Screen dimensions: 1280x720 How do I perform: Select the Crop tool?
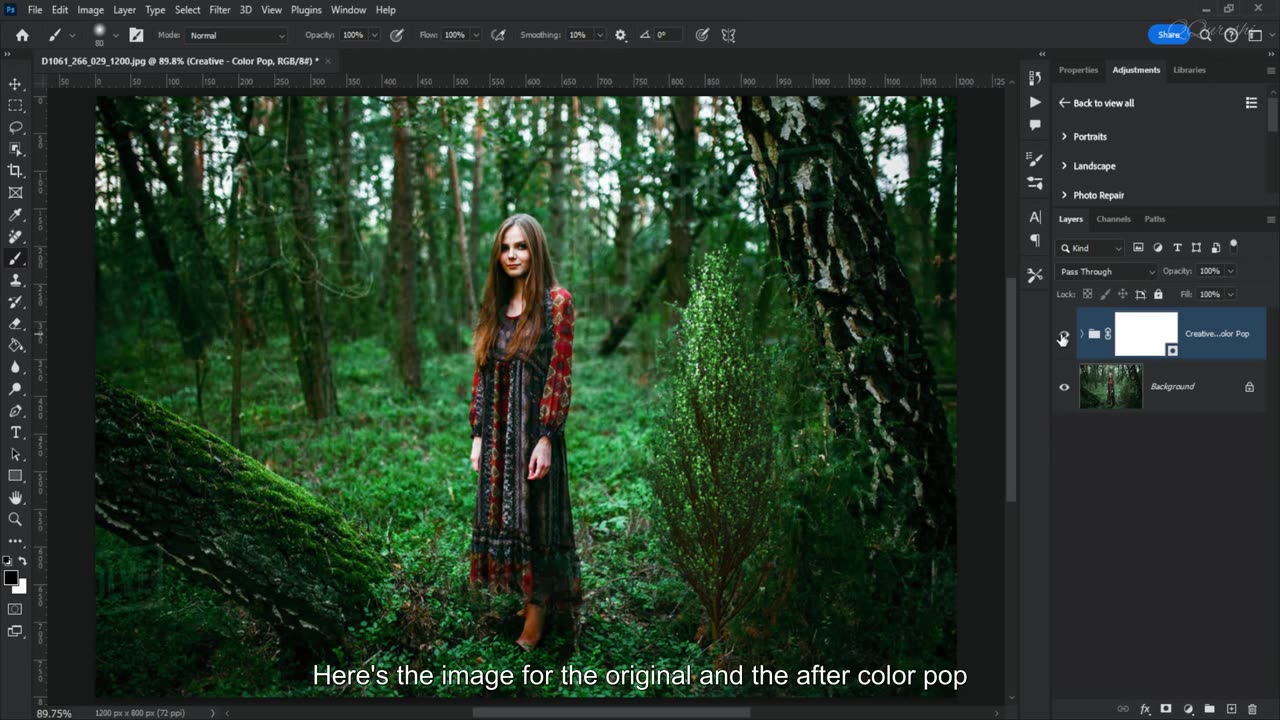coord(15,172)
